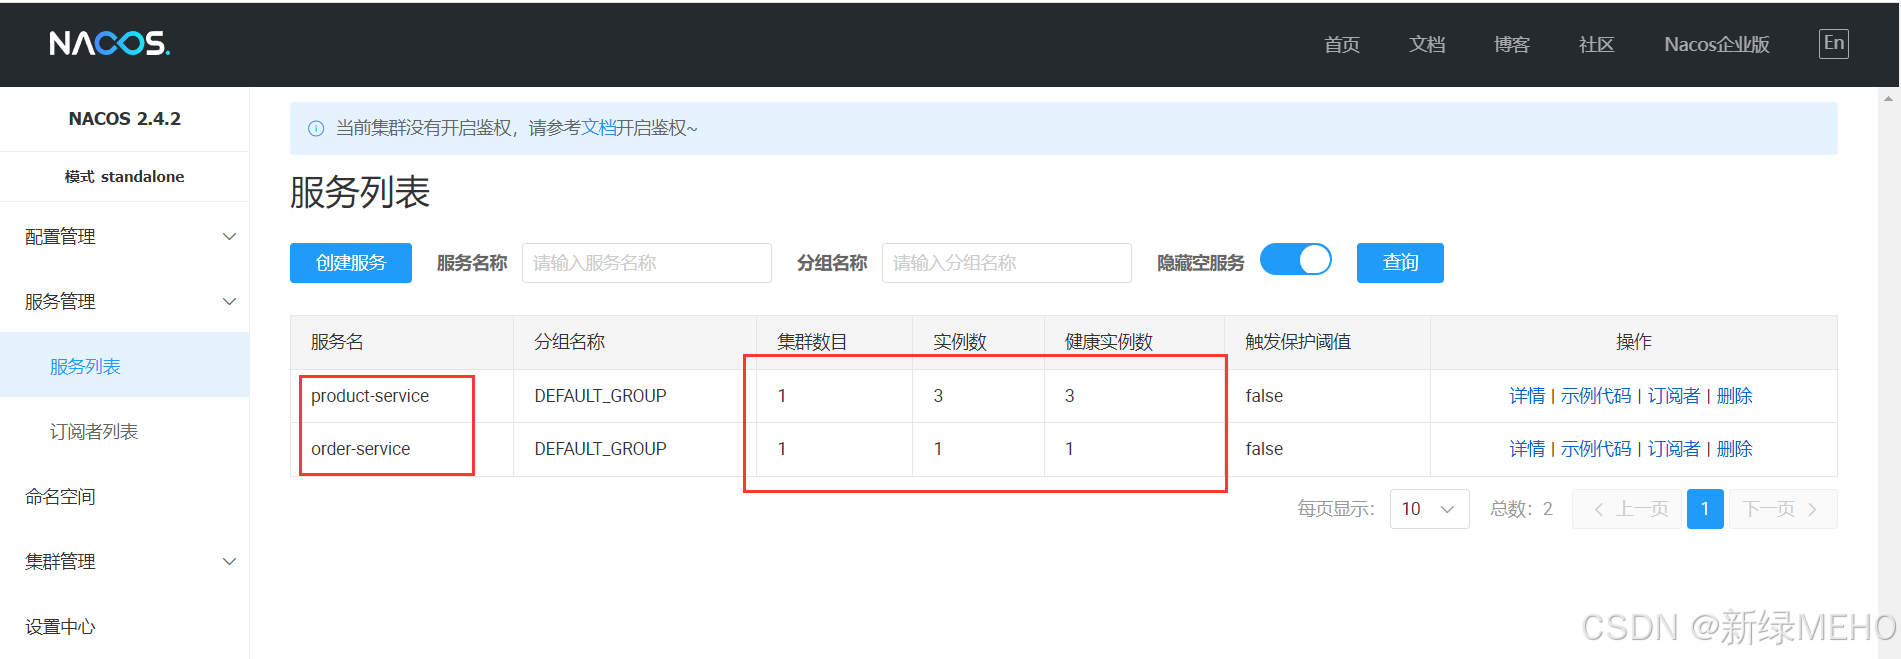Screen dimensions: 1901x659
Task: Collapse the 服务管理 menu
Action: (124, 302)
